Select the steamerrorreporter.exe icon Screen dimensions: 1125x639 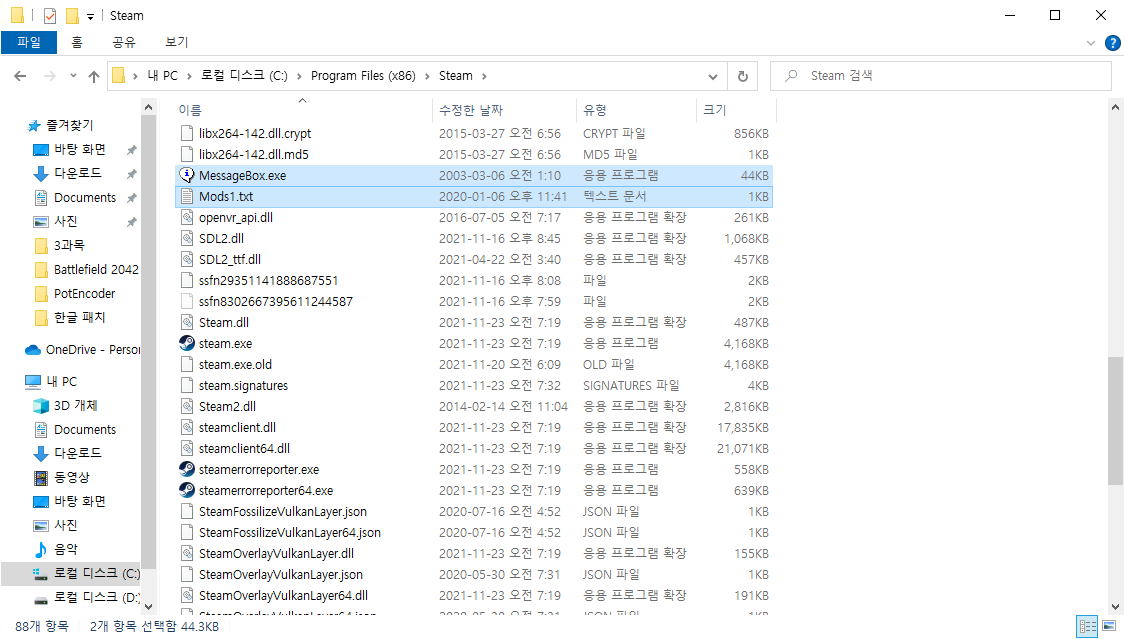[187, 469]
